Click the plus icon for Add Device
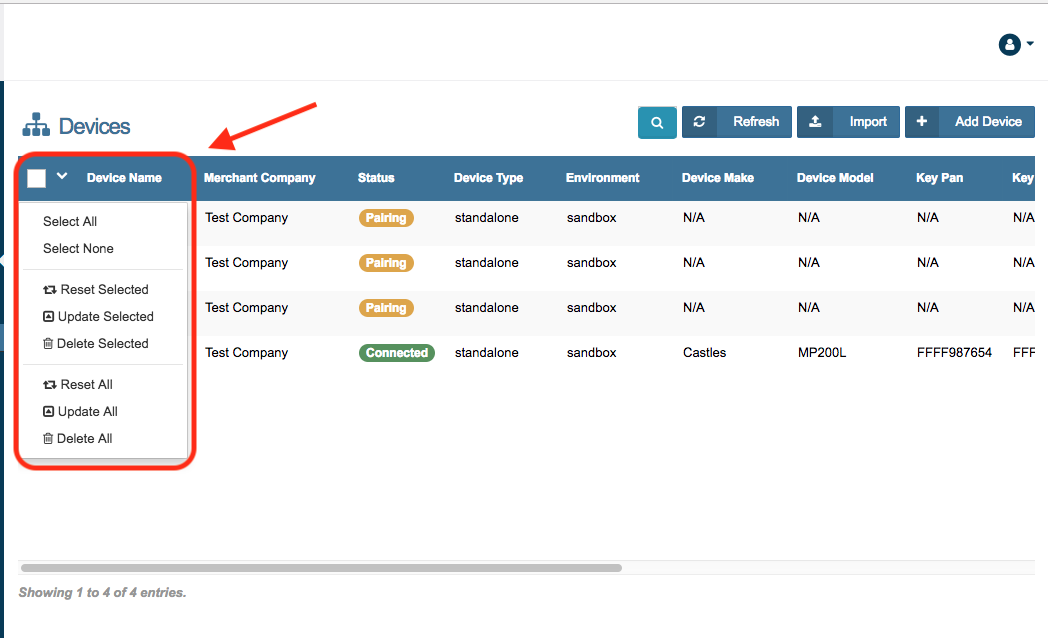Viewport: 1048px width, 638px height. (922, 122)
